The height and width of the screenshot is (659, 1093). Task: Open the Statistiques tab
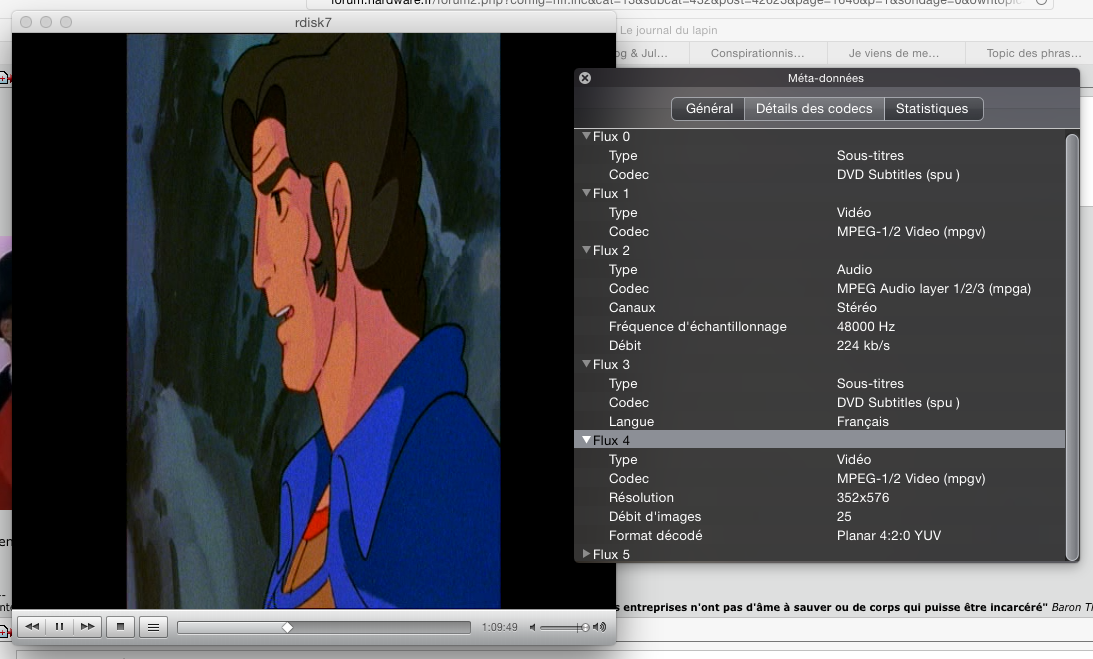pyautogui.click(x=932, y=109)
